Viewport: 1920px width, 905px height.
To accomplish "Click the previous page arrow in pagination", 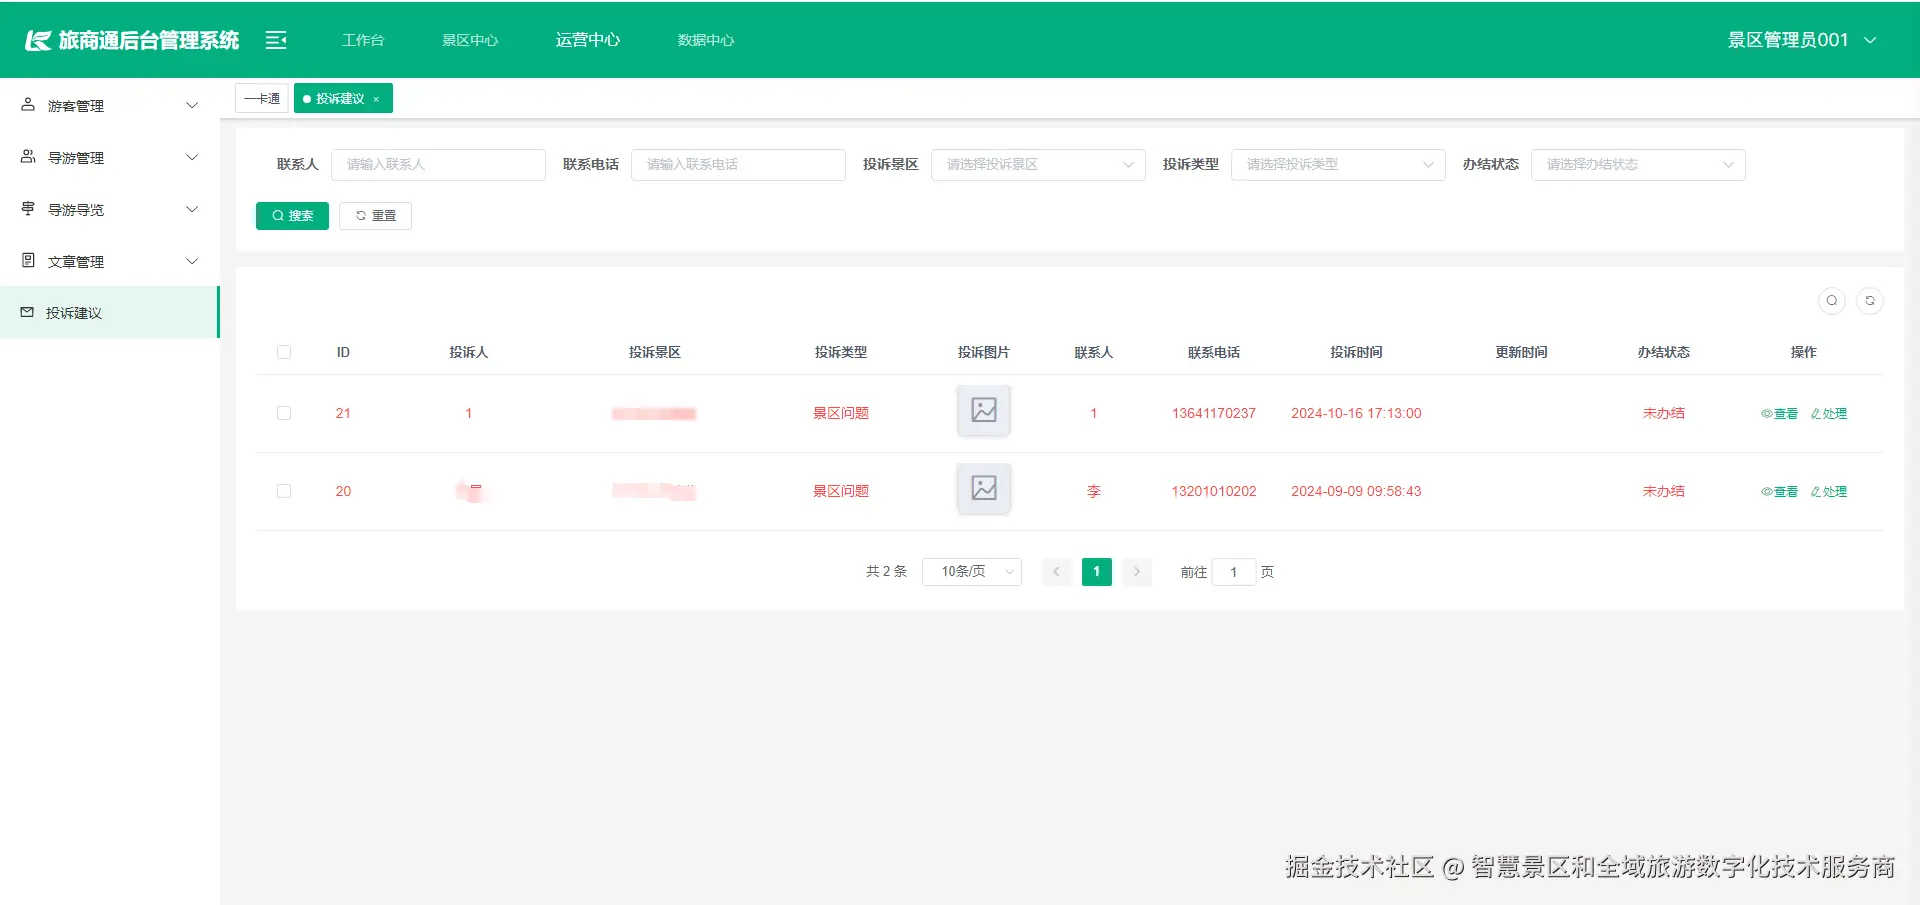I will tap(1056, 571).
